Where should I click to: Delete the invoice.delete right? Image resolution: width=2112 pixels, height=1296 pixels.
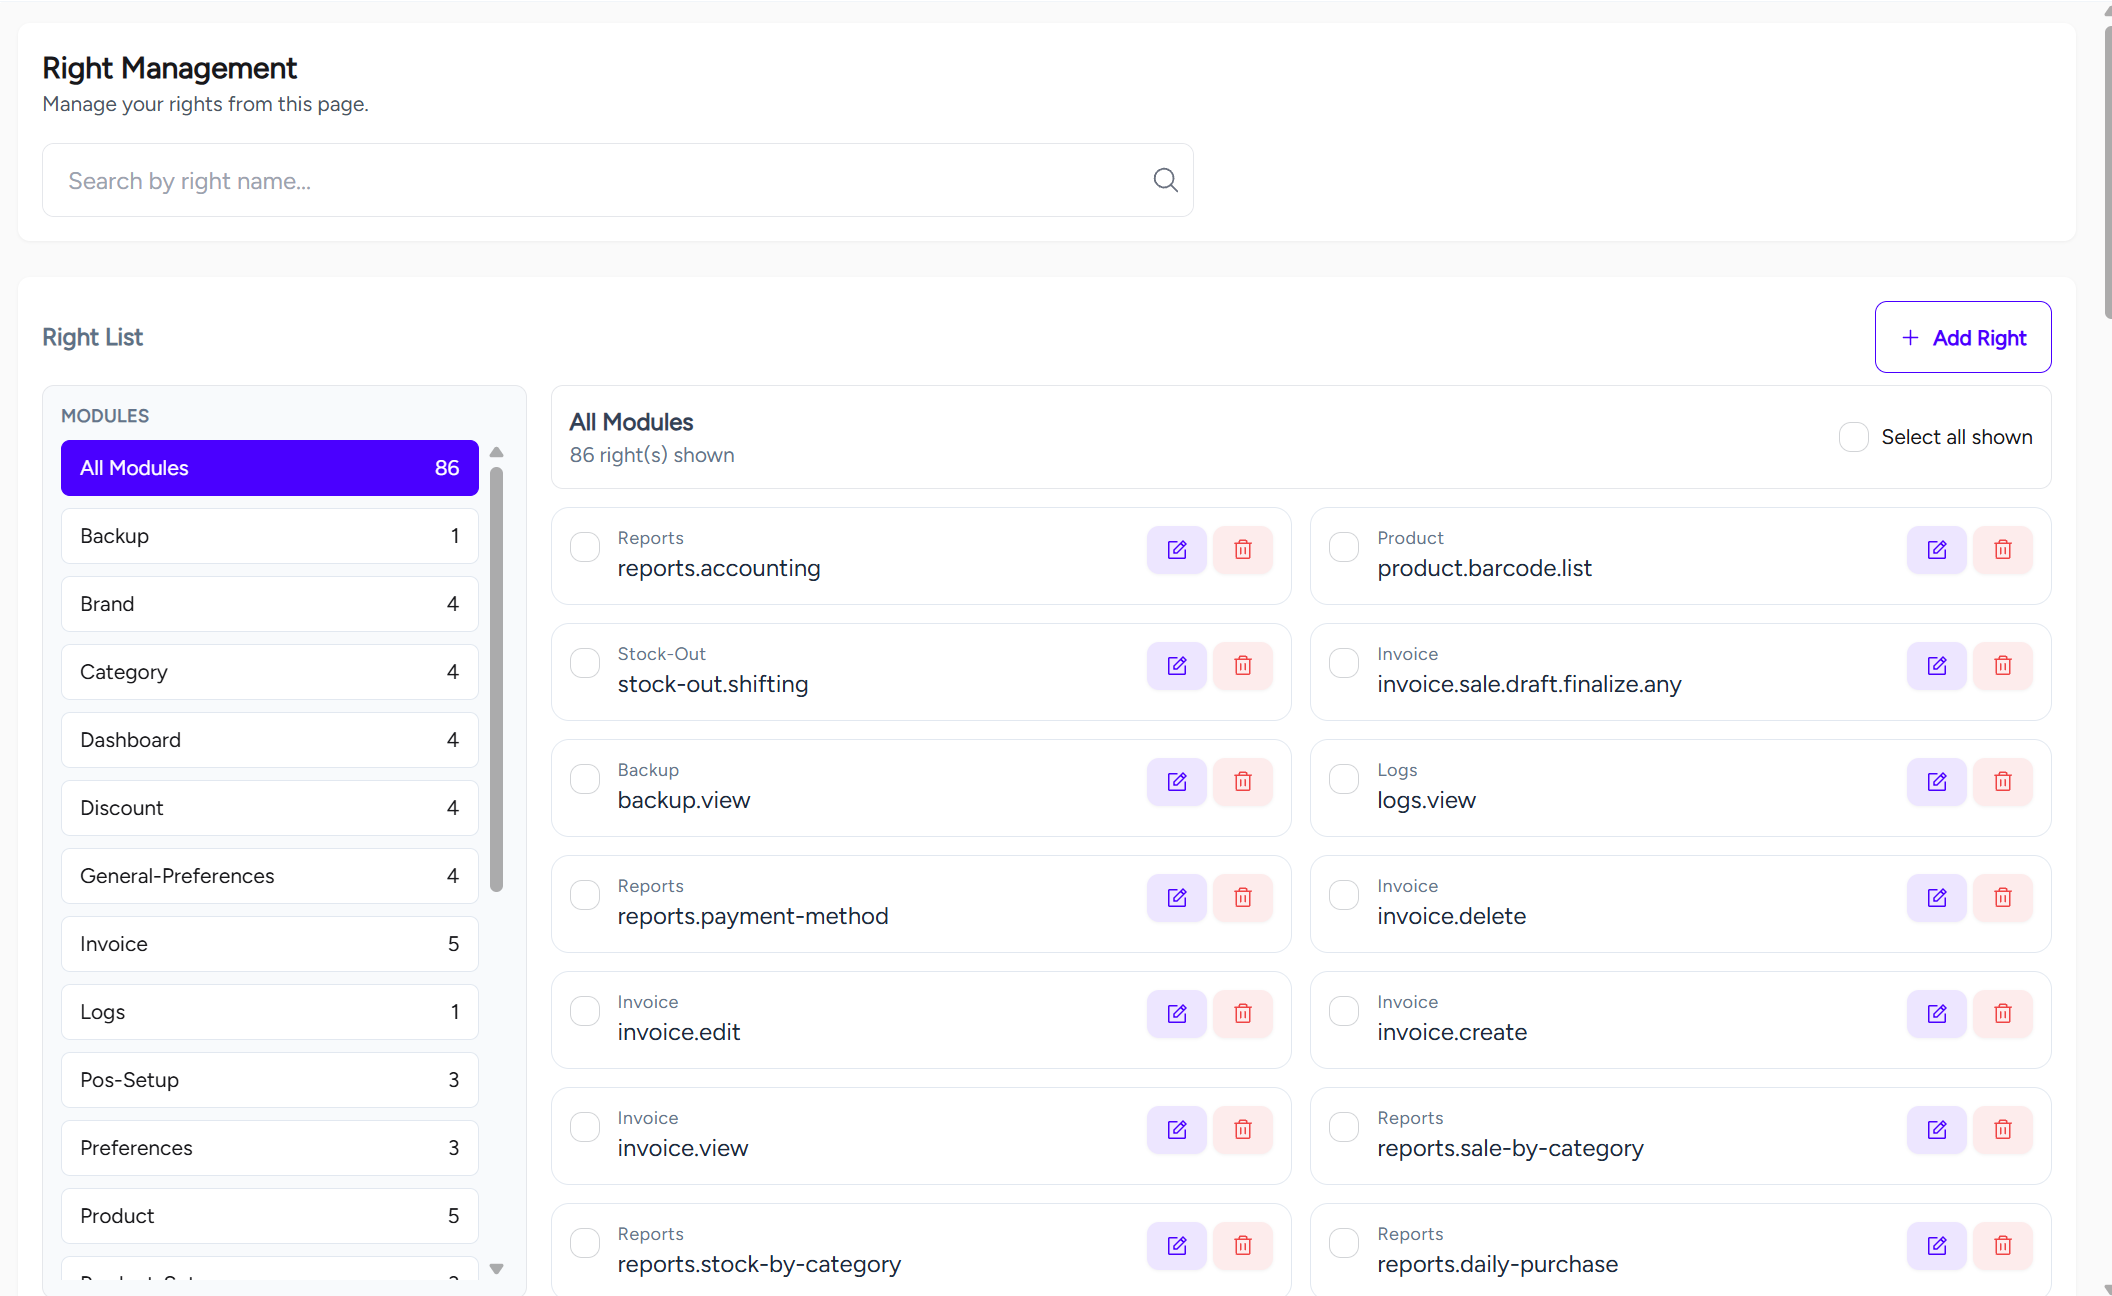tap(2003, 898)
